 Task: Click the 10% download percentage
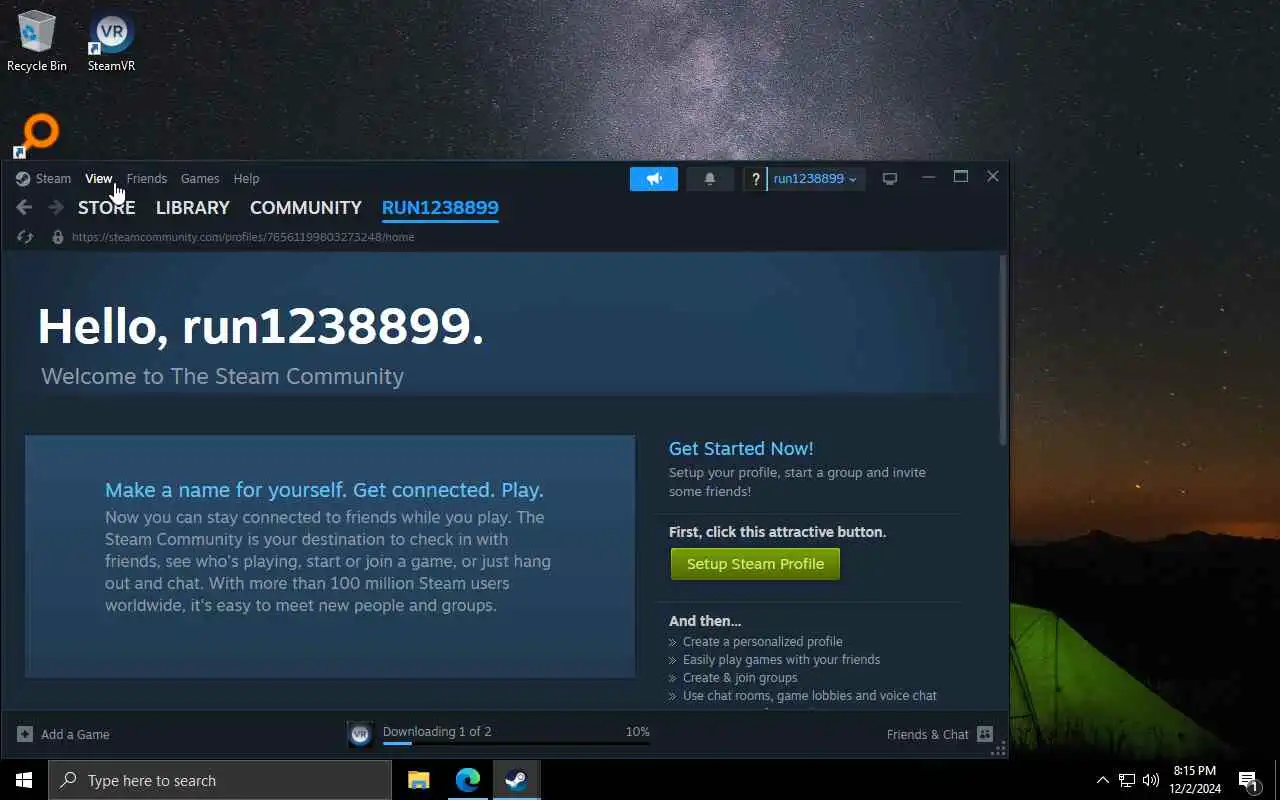[637, 732]
